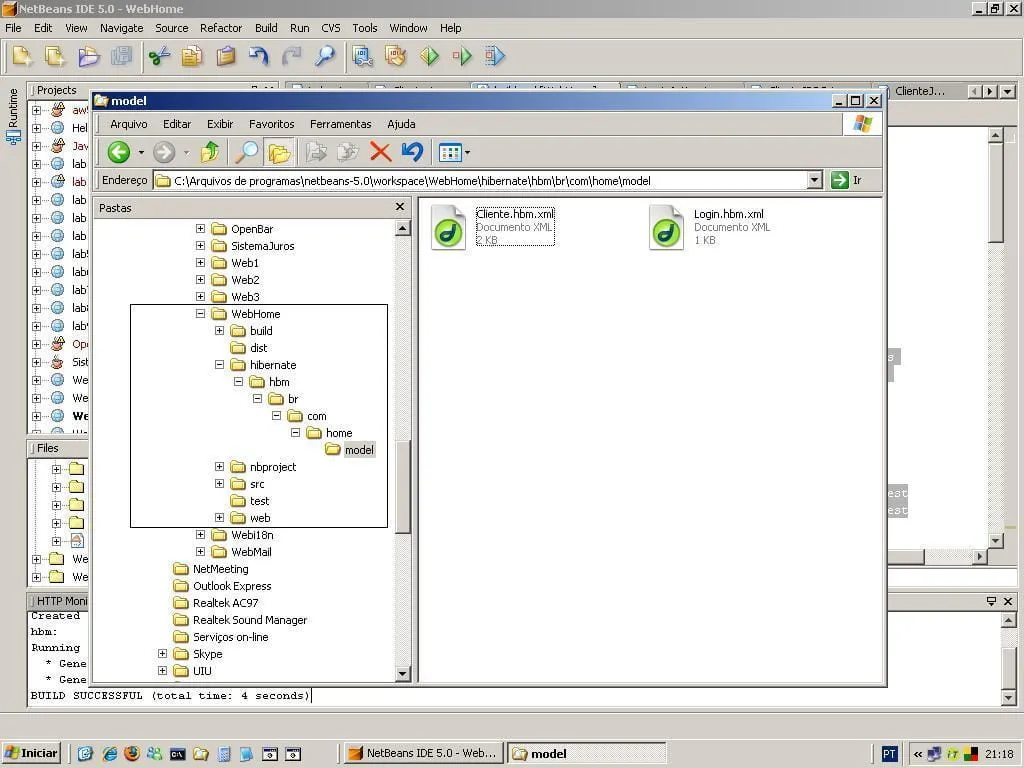Collapse the WebHome folder node

[x=200, y=314]
